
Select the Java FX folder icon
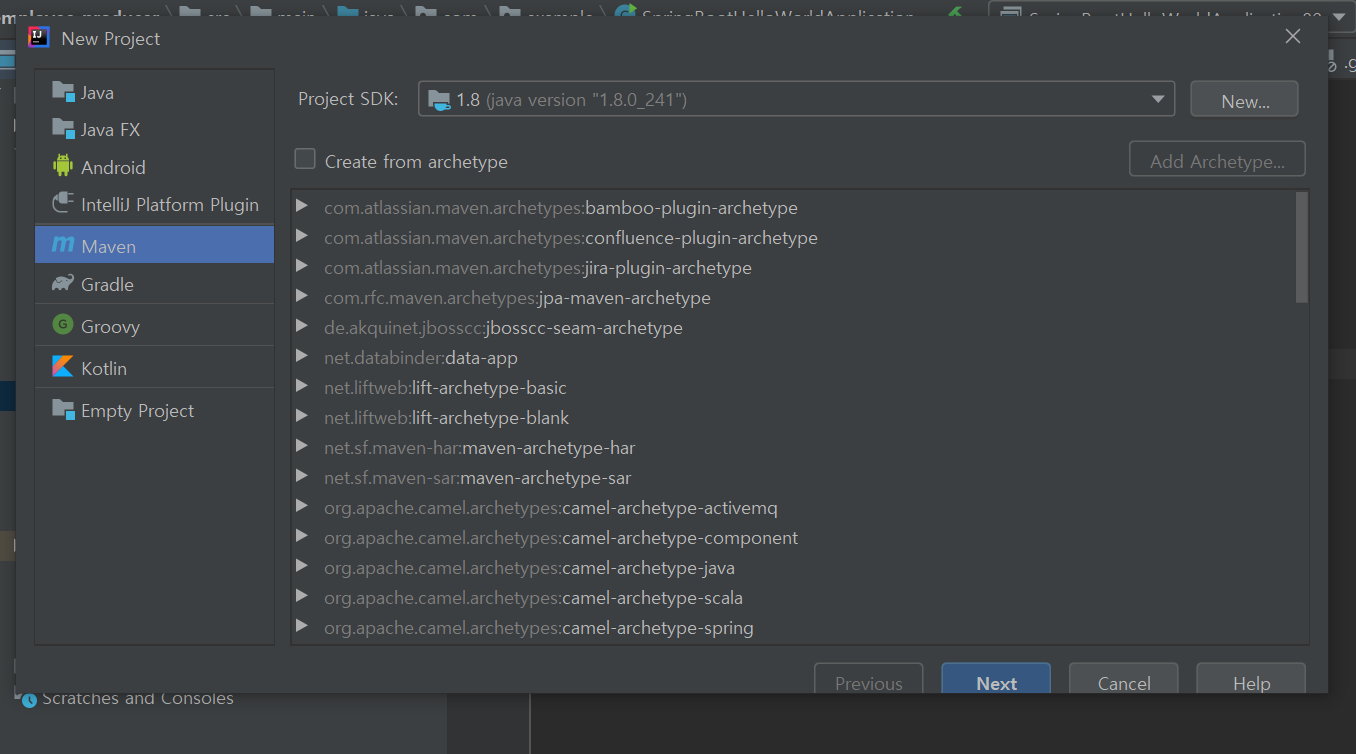point(63,129)
